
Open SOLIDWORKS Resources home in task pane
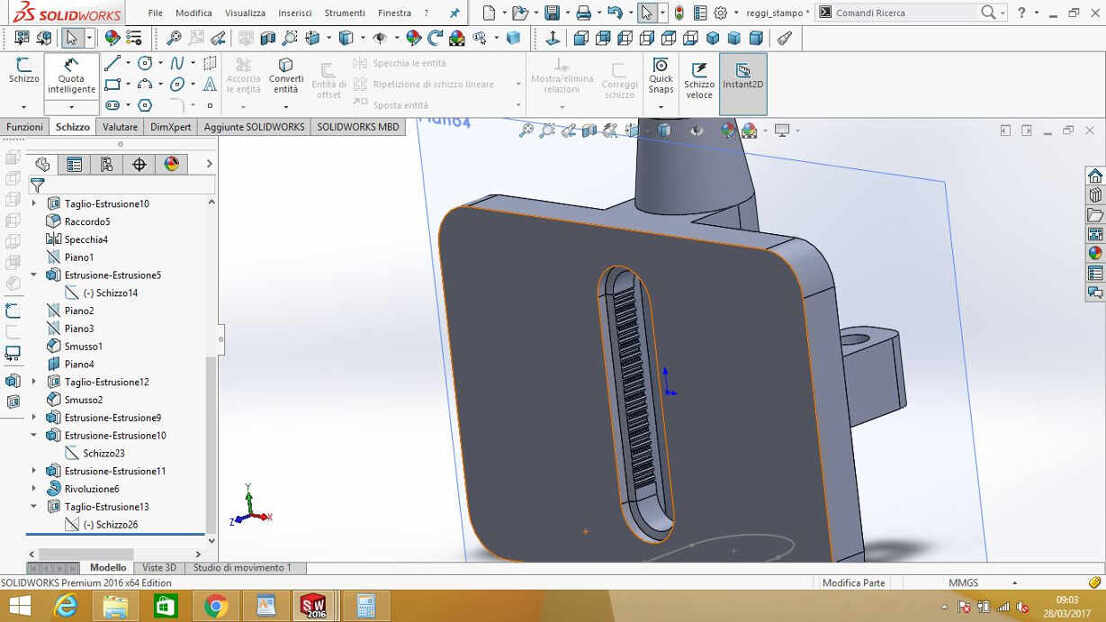(x=1095, y=176)
